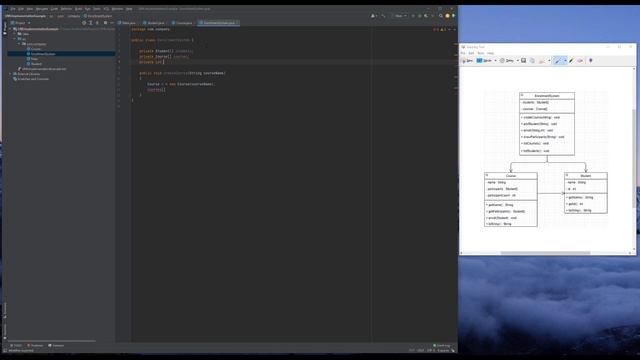Toggle the Structure tool window stripe button
This screenshot has height=360, width=640.
[x=4, y=311]
